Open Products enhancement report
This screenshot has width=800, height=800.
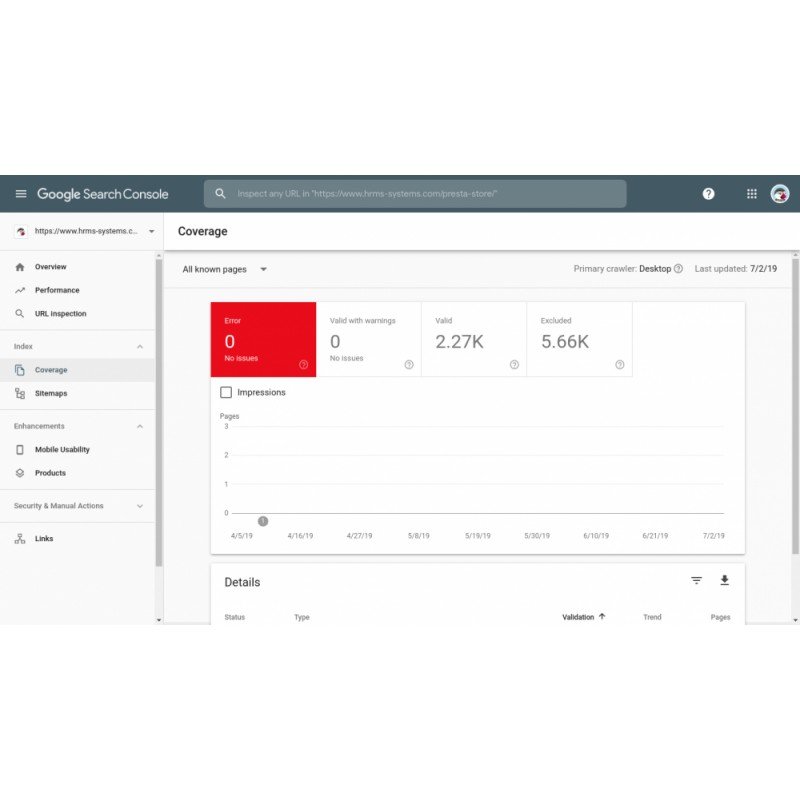tap(78, 473)
